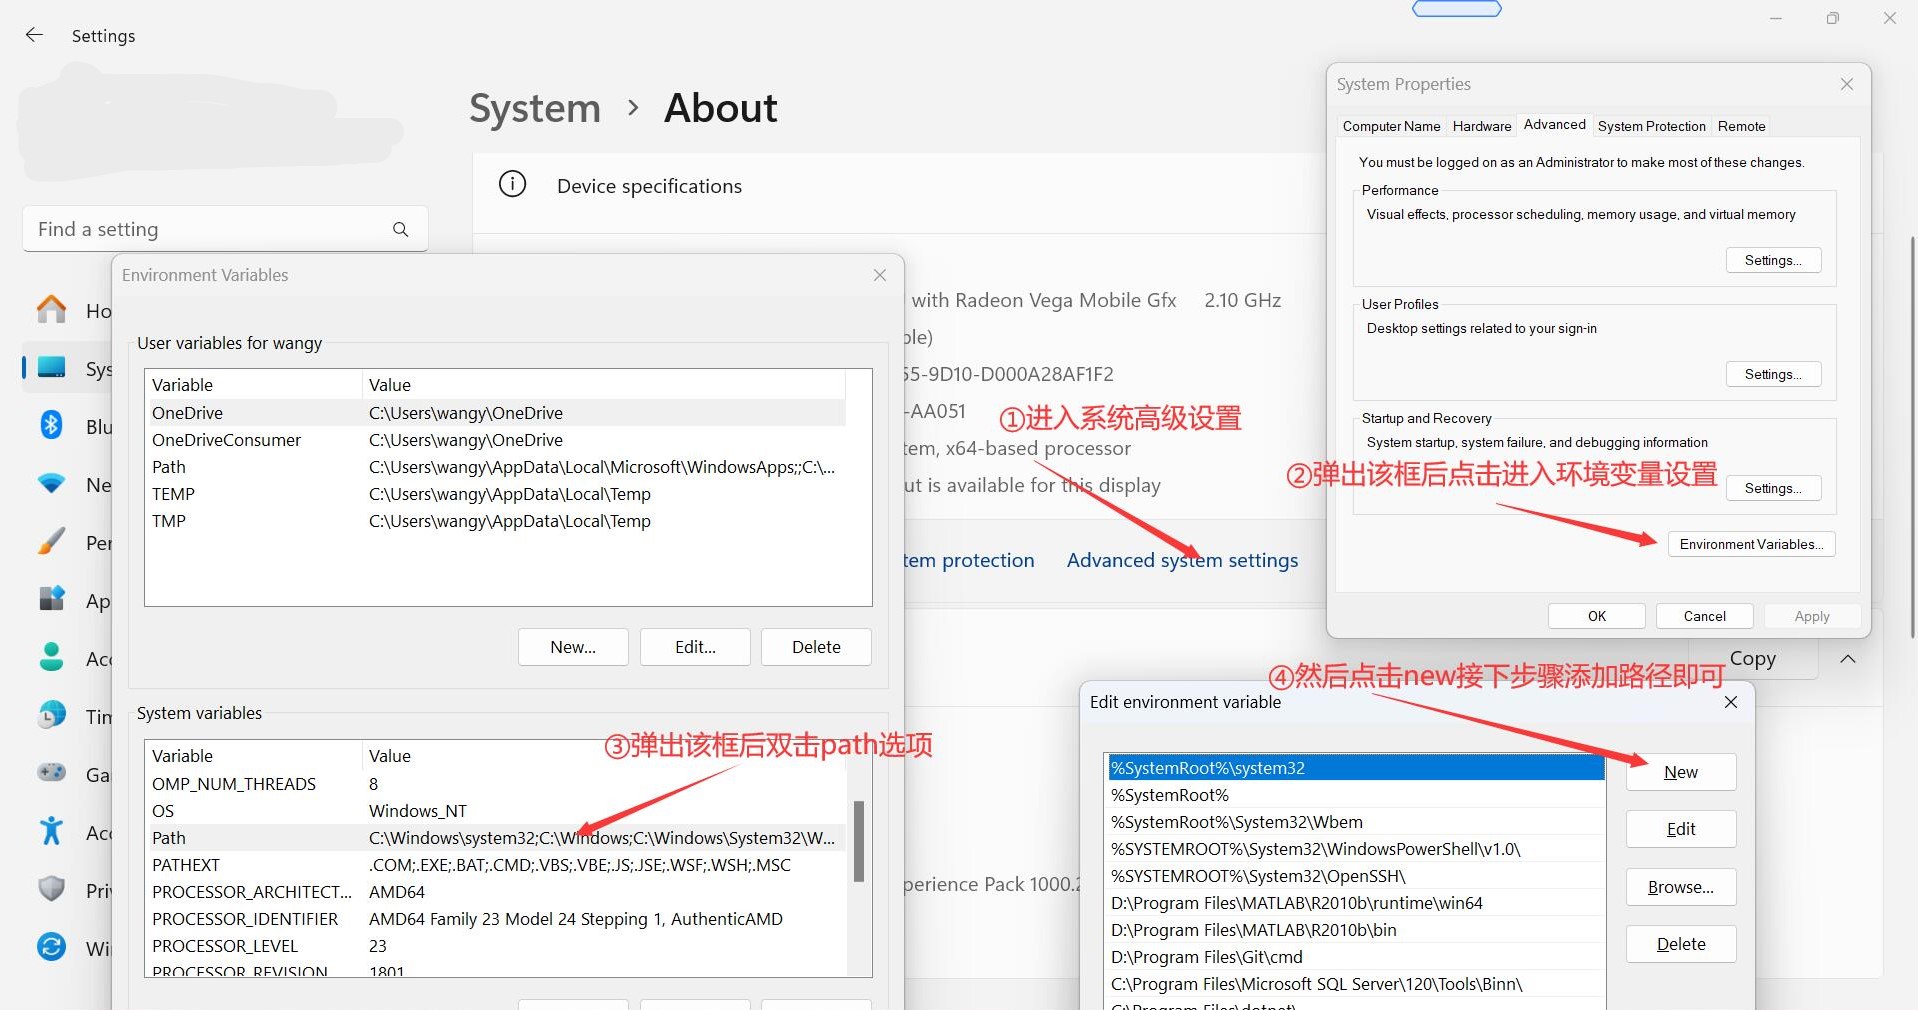Switch to the System Protection tab
Viewport: 1918px width, 1010px height.
click(x=1651, y=126)
